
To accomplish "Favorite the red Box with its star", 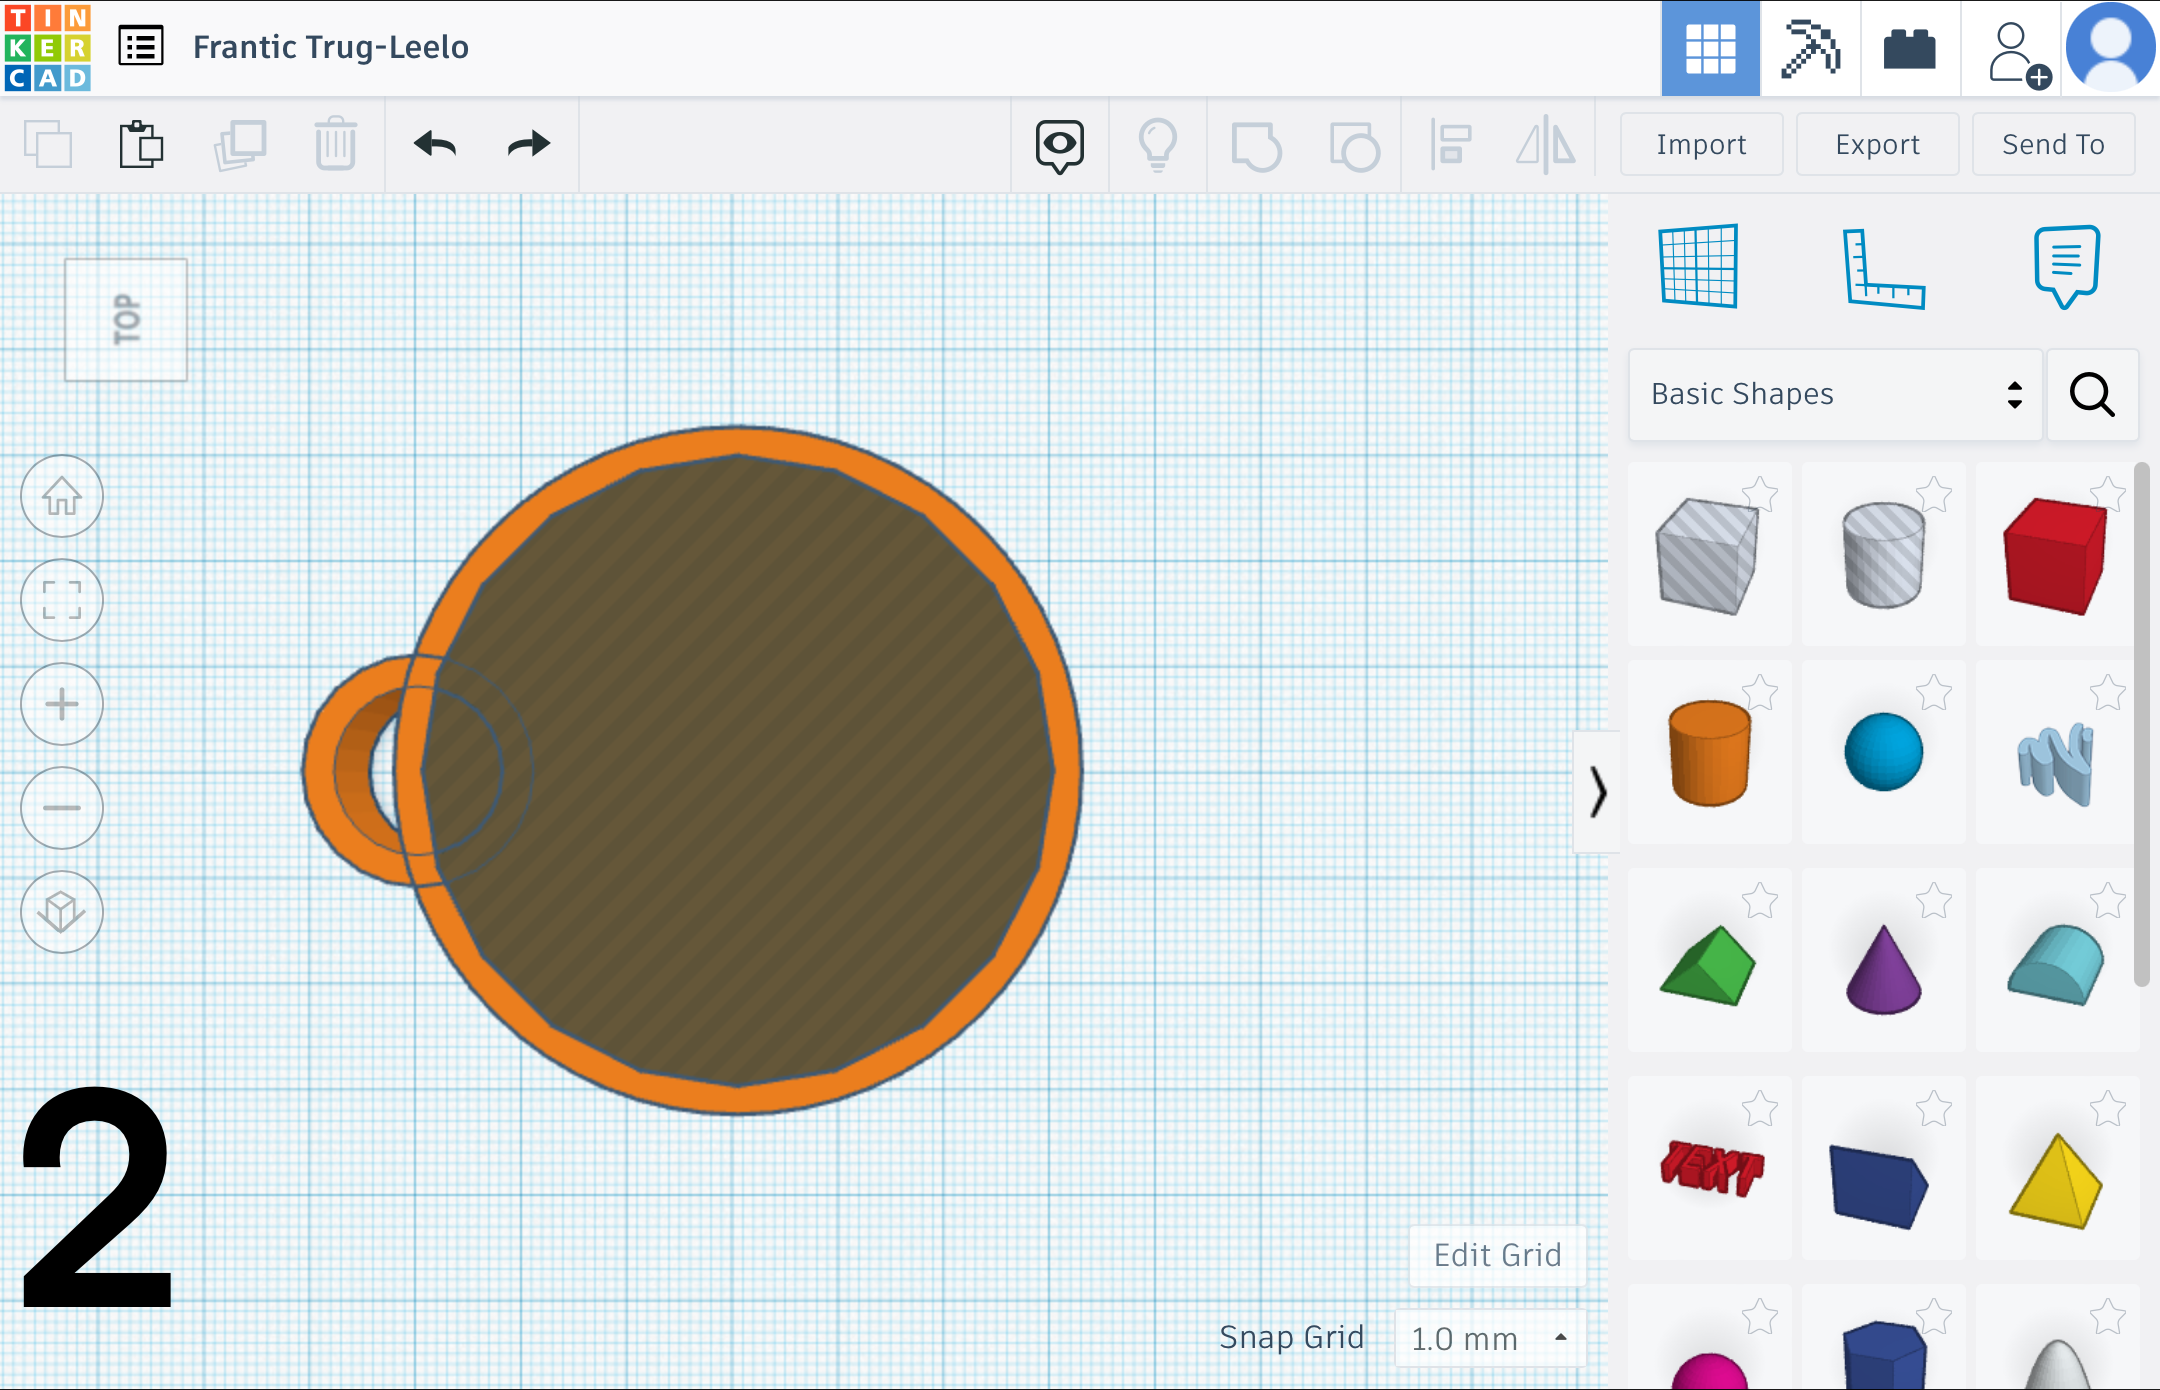I will pyautogui.click(x=2108, y=494).
